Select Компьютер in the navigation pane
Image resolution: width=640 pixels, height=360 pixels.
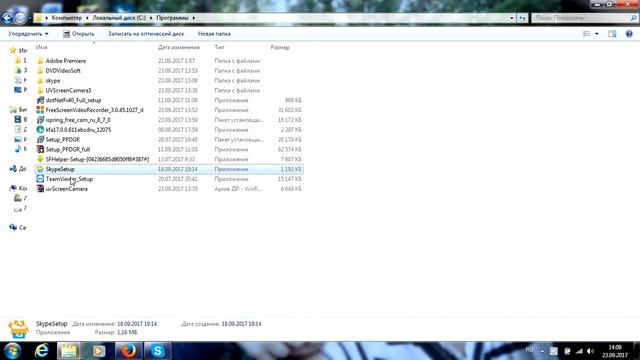pos(18,188)
